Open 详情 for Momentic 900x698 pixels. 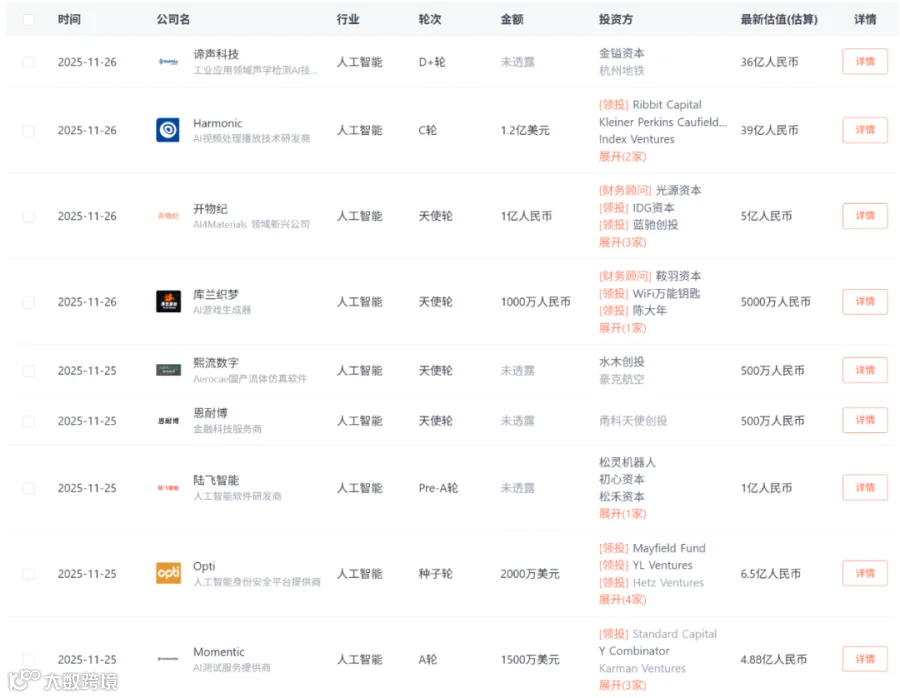tap(864, 658)
